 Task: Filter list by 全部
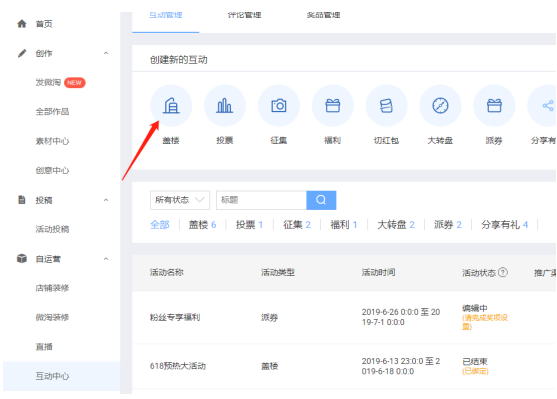(159, 225)
